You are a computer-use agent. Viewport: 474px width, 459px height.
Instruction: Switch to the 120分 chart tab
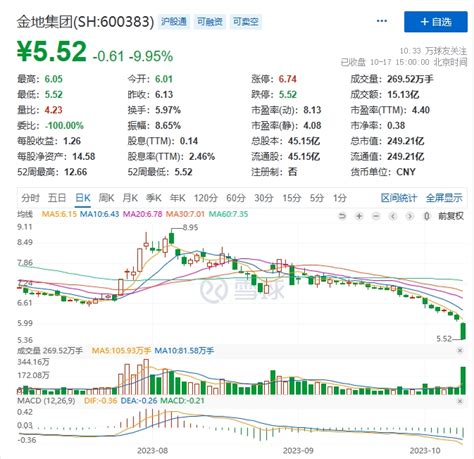[x=206, y=198]
